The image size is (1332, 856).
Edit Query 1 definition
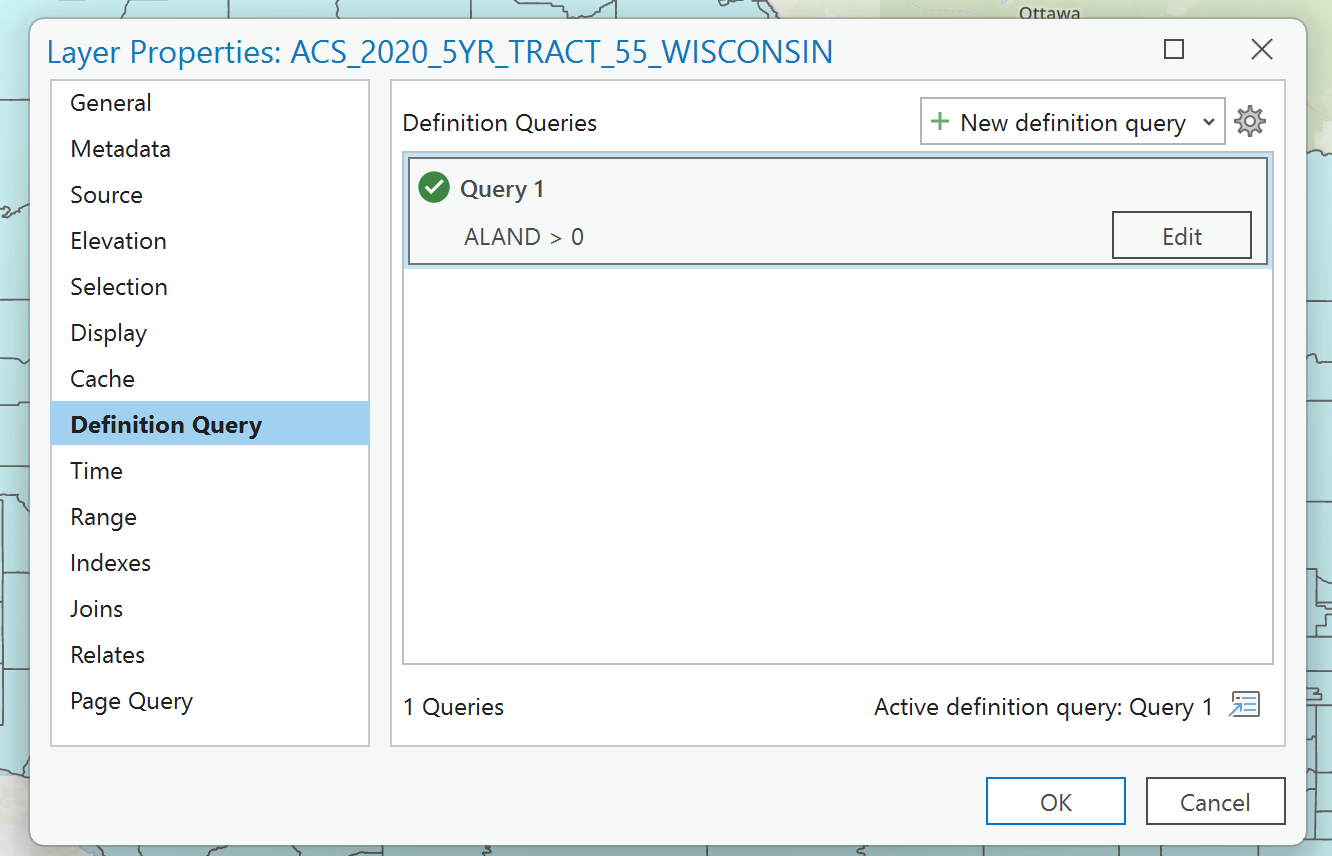tap(1181, 236)
